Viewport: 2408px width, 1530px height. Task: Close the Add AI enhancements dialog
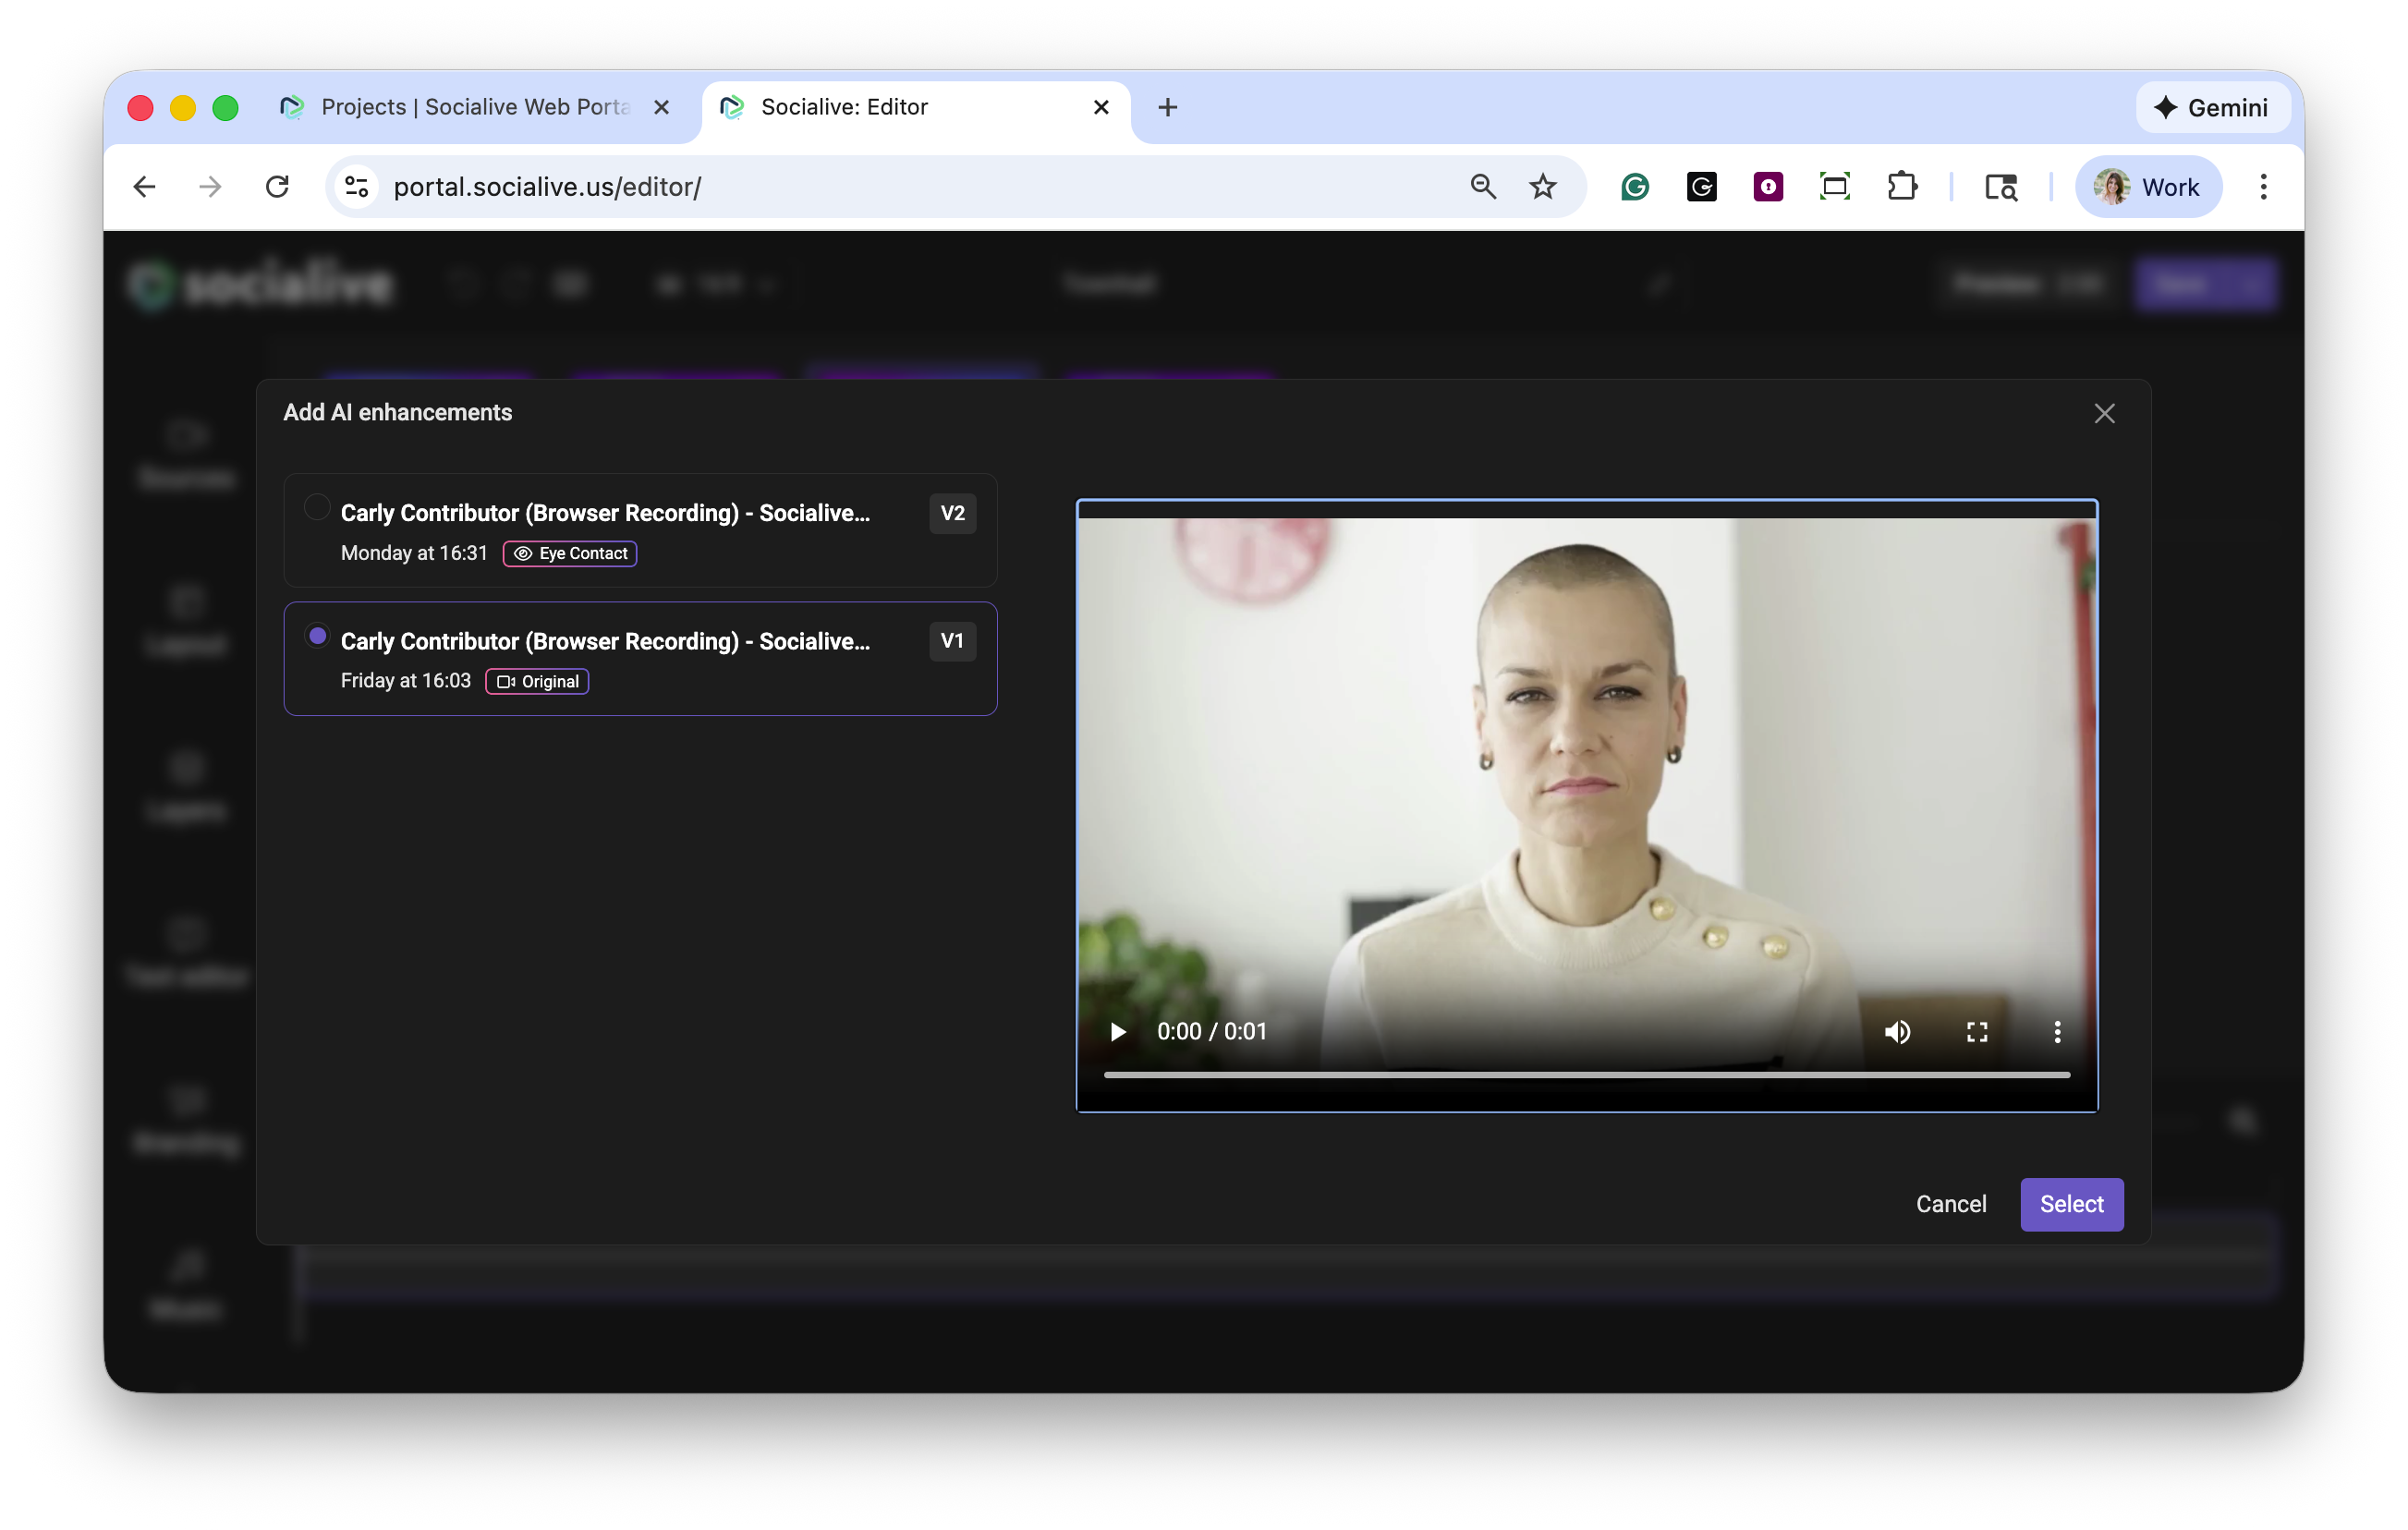pos(2104,413)
